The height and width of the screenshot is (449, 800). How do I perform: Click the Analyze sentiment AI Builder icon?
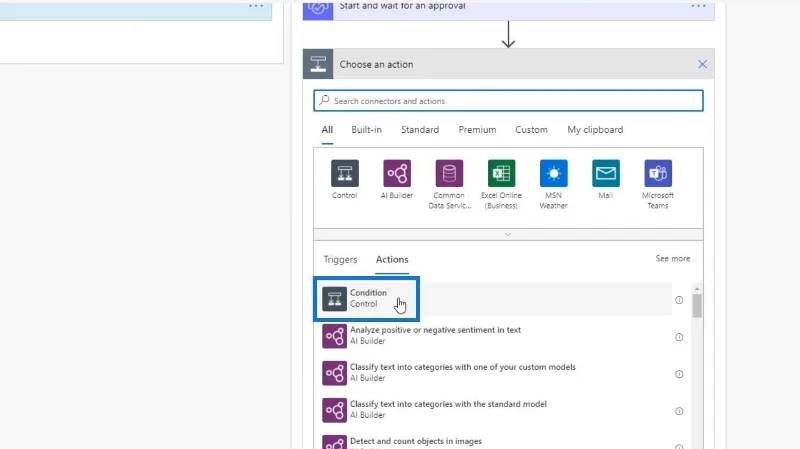334,336
